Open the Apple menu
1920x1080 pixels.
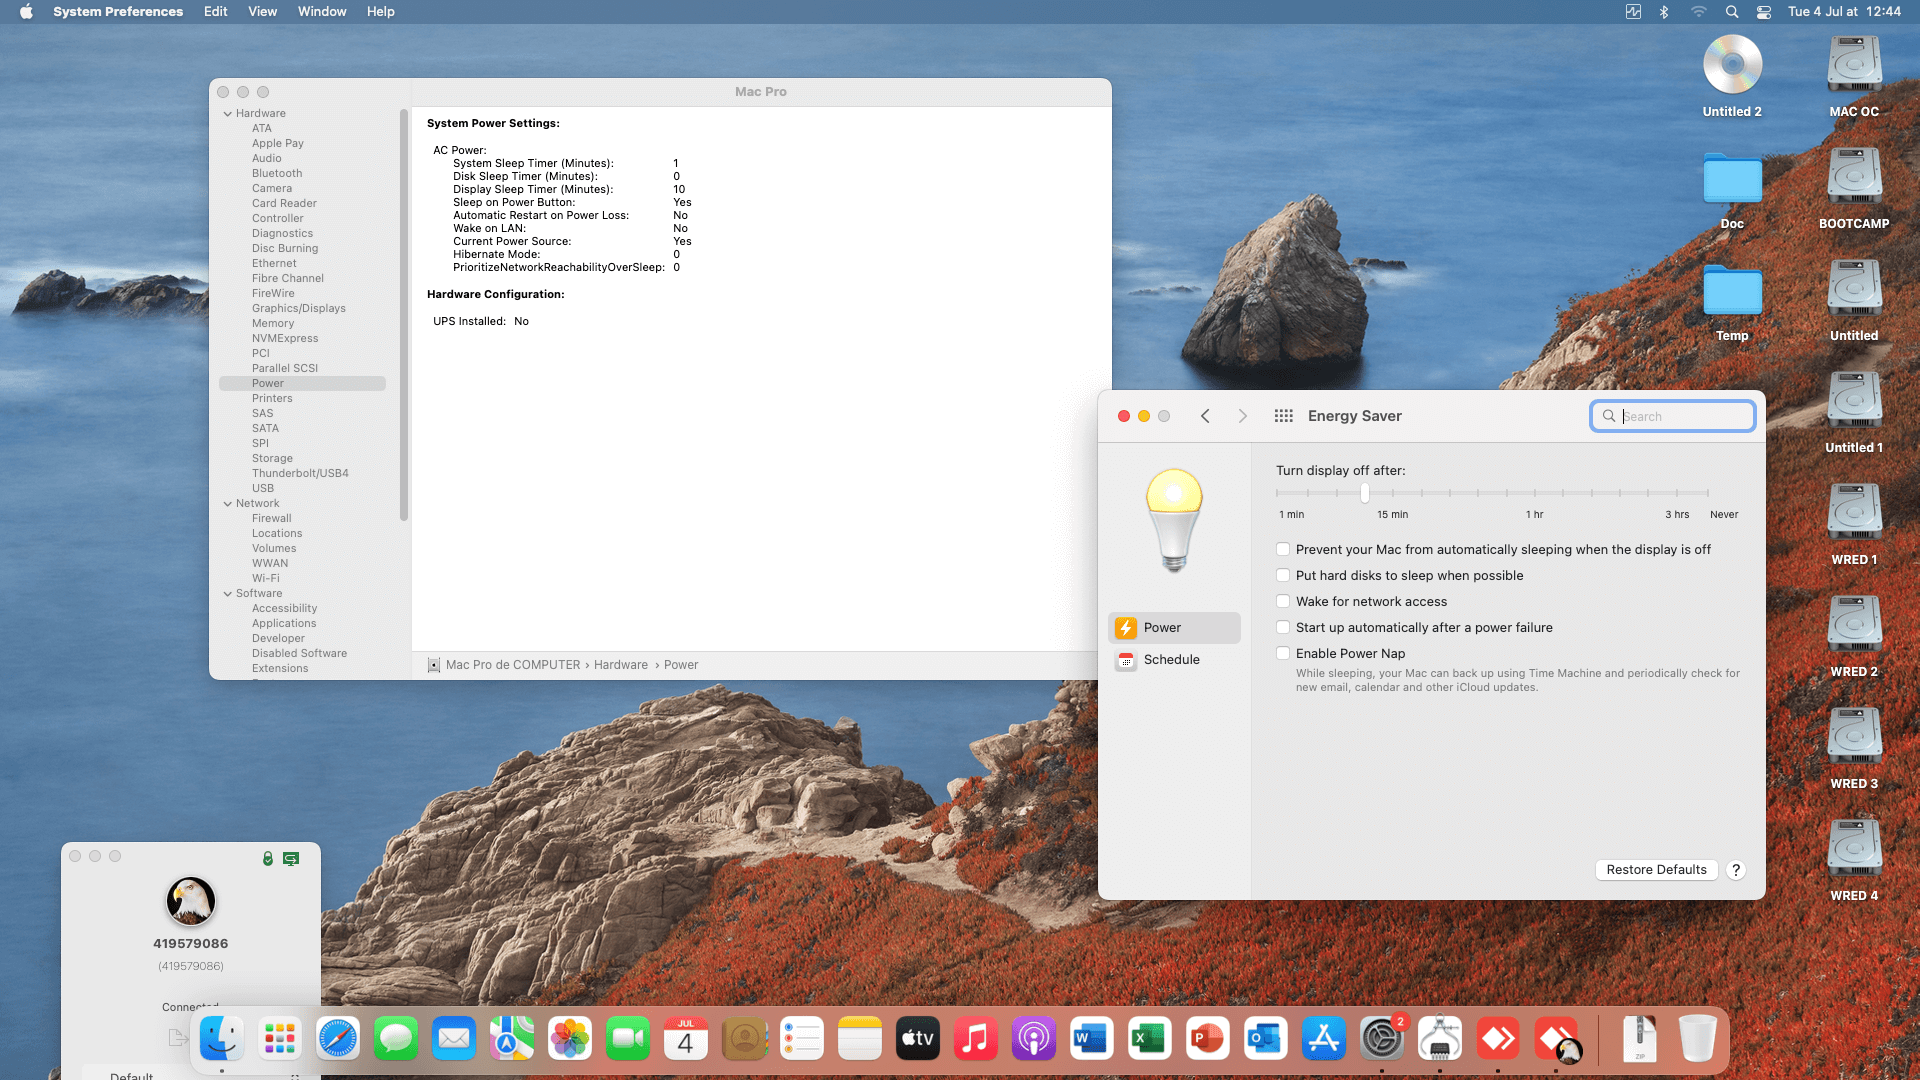pos(26,12)
